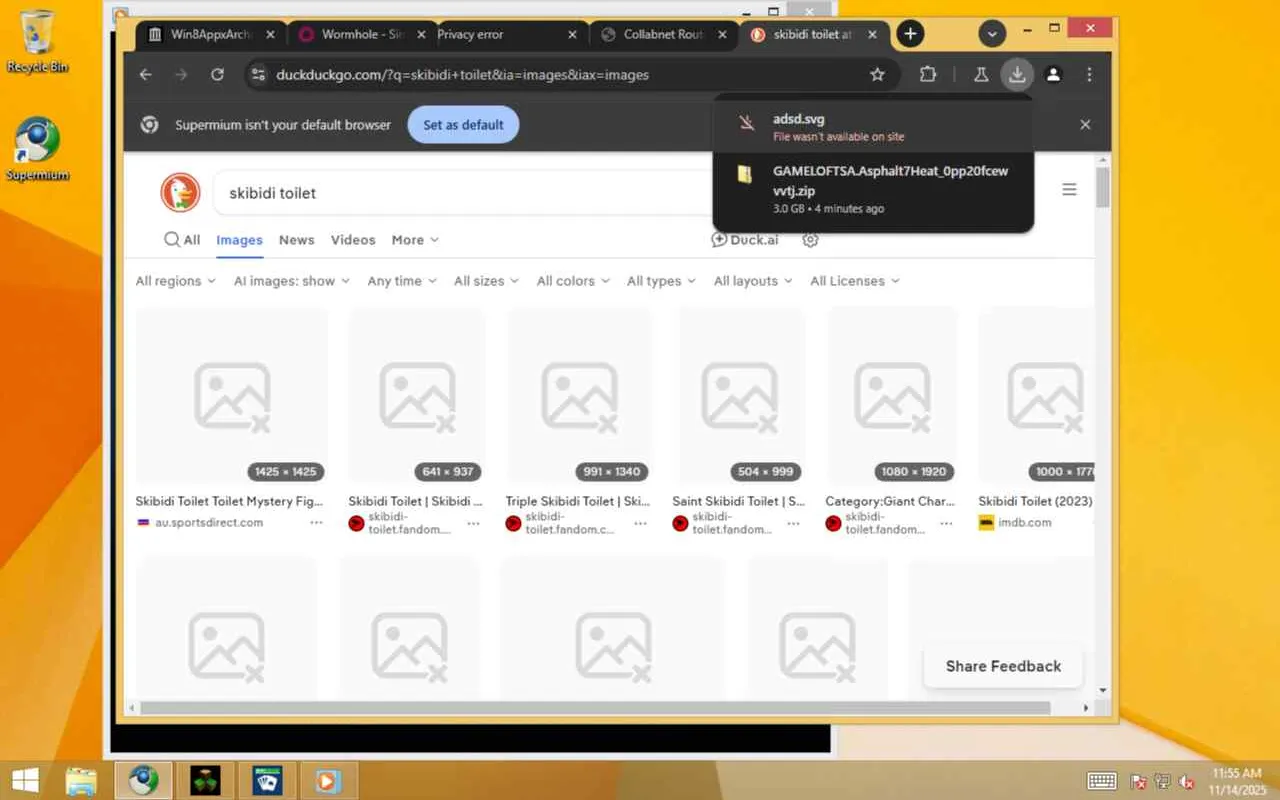Open search settings gear beside Duck.ai
Viewport: 1280px width, 800px height.
(x=811, y=240)
